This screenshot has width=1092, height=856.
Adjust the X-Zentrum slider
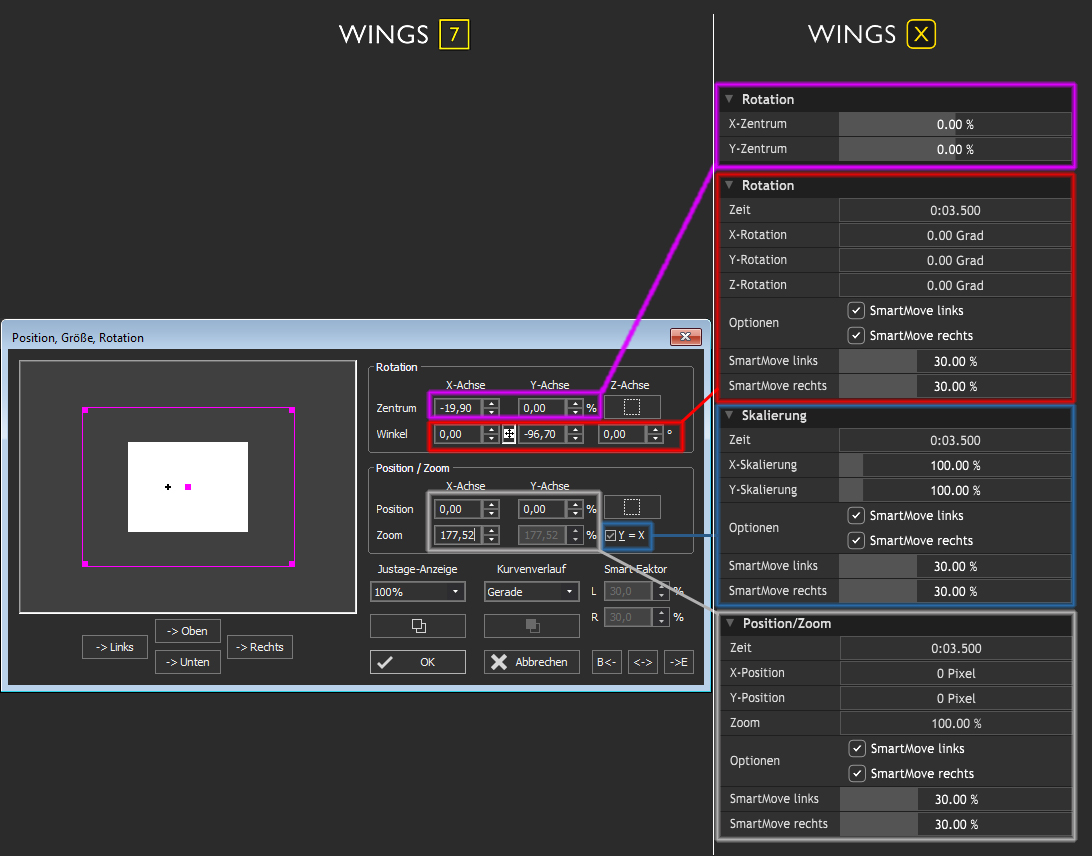pos(955,125)
